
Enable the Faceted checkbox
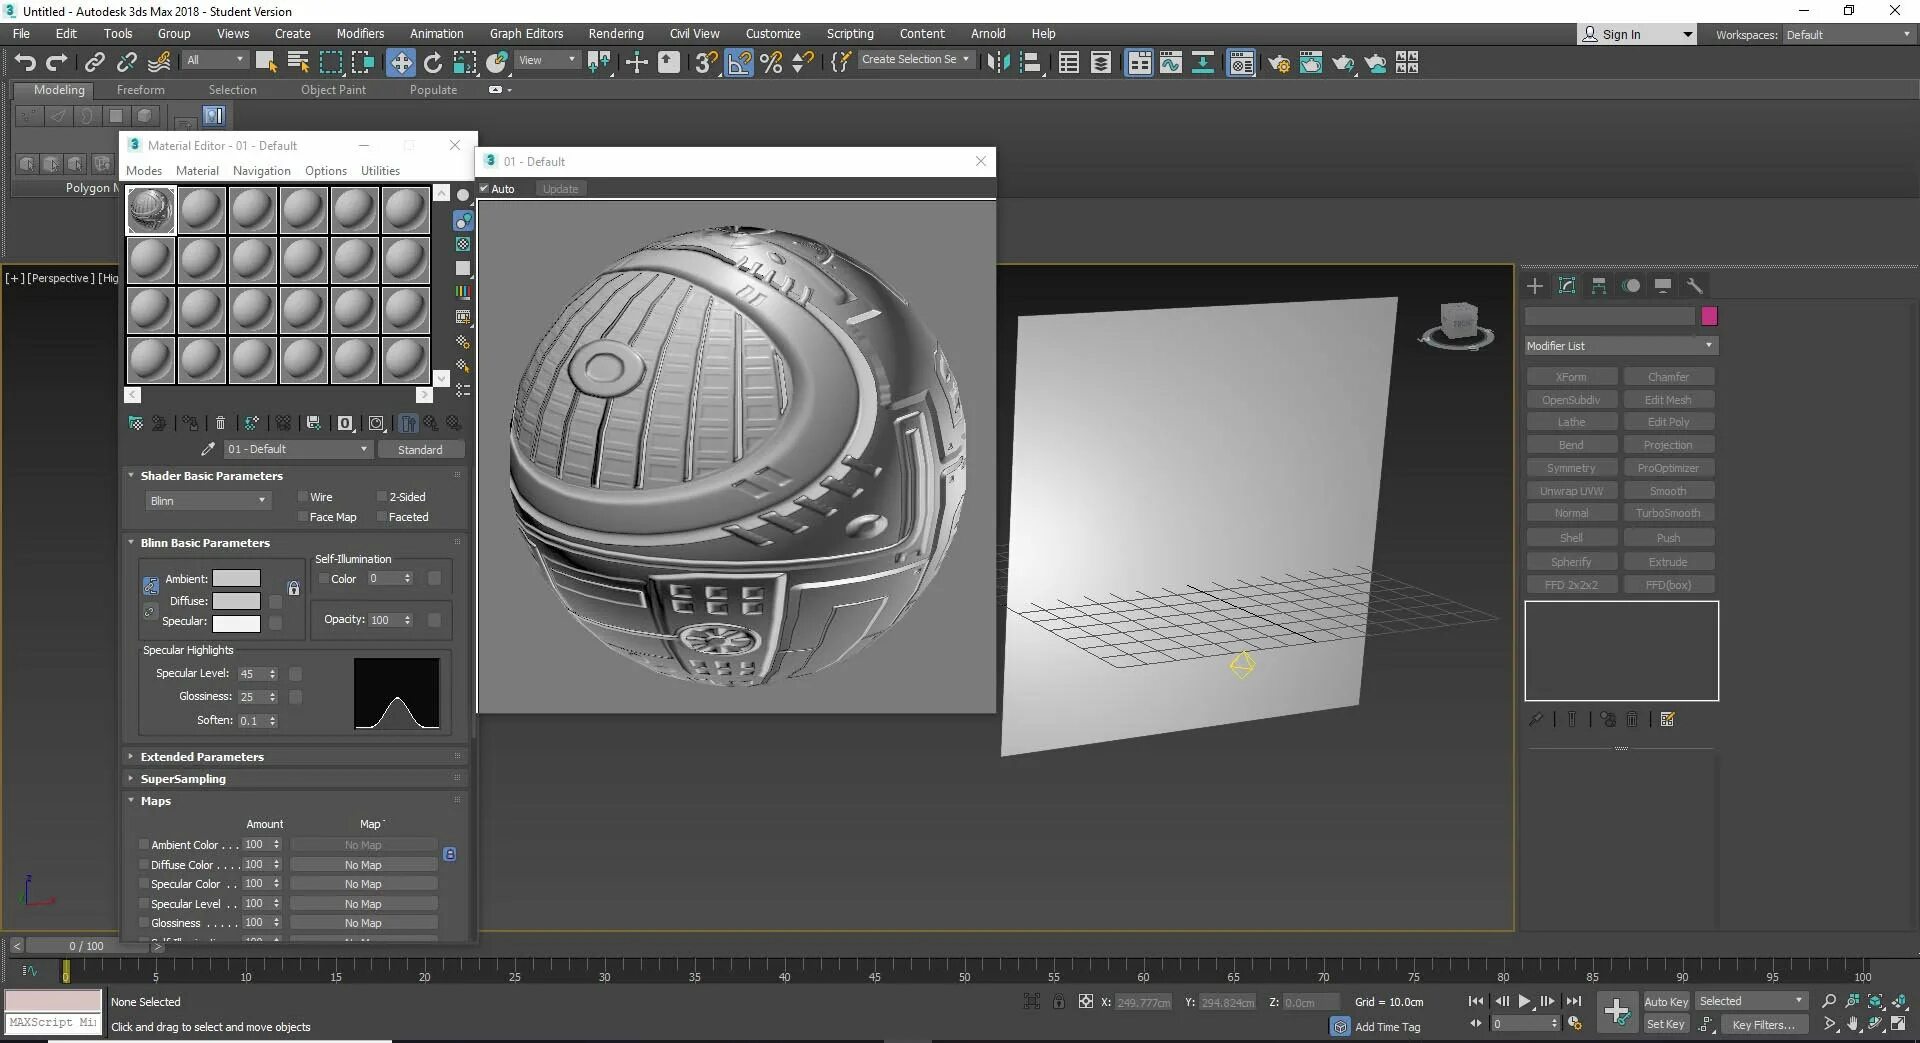coord(381,517)
